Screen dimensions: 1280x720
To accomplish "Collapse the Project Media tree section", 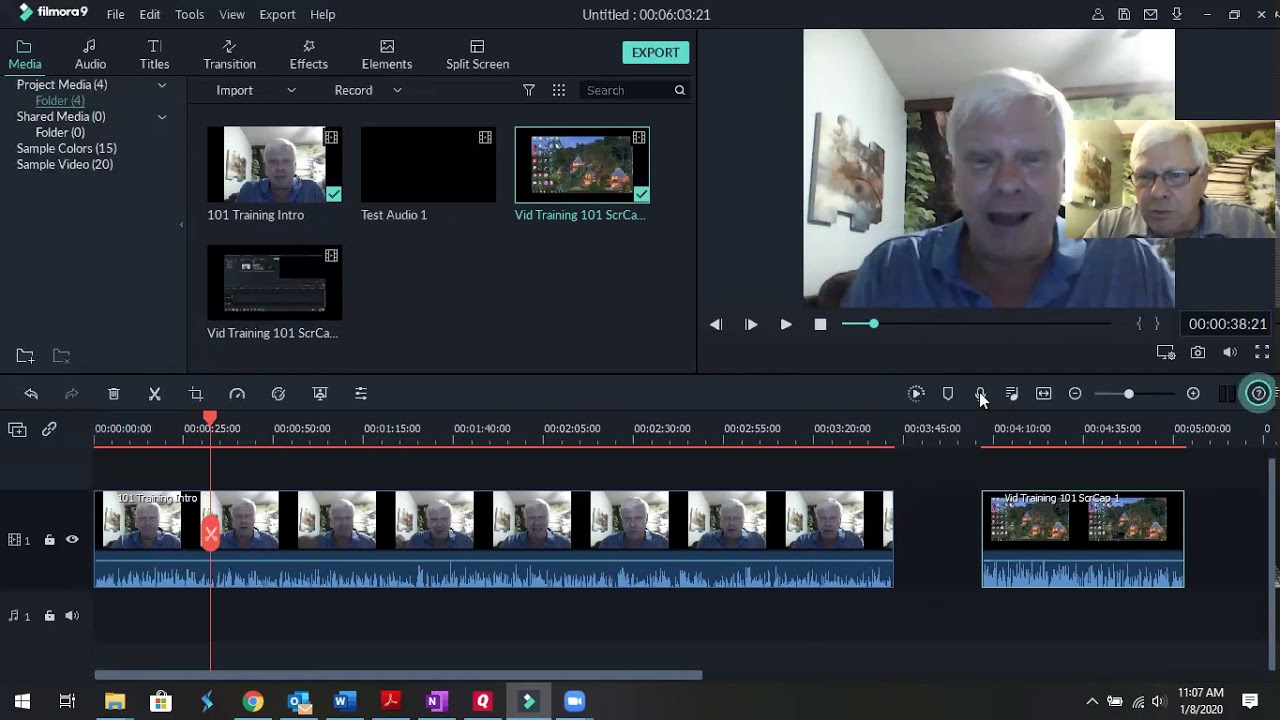I will click(162, 85).
